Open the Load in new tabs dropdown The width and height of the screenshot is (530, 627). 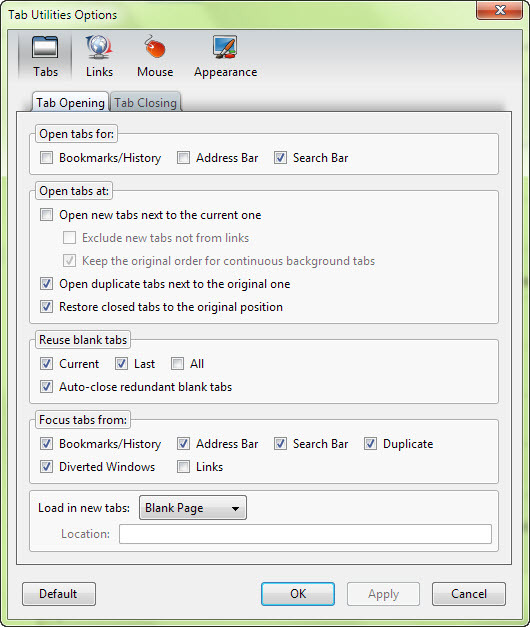[193, 508]
